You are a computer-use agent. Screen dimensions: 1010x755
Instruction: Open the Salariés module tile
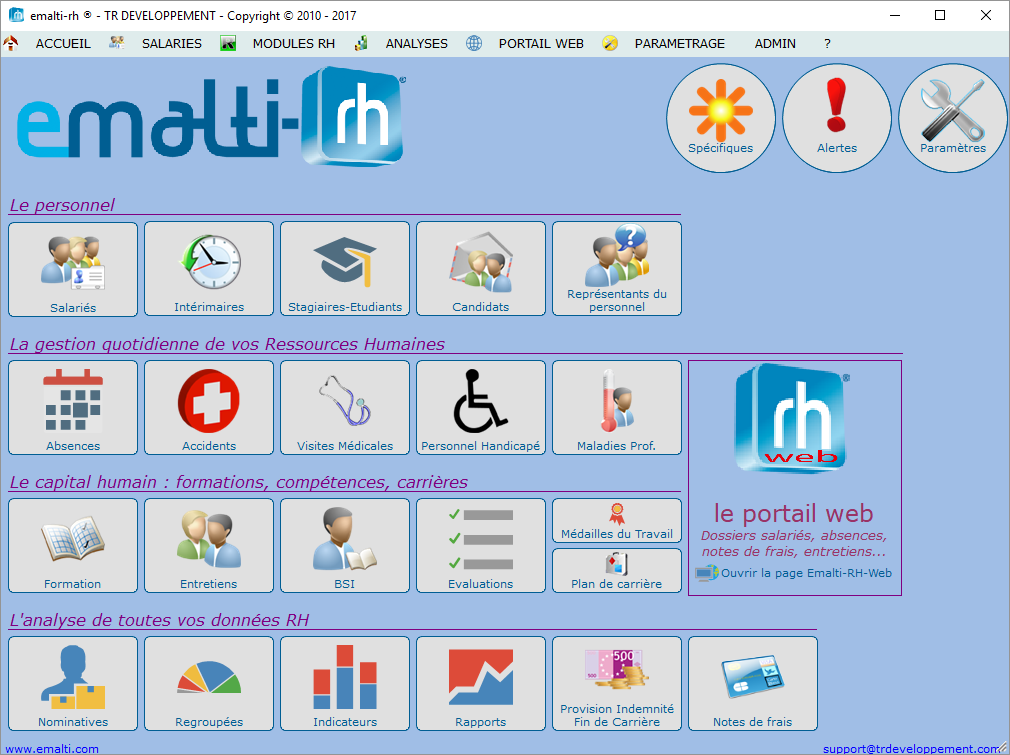(x=73, y=269)
